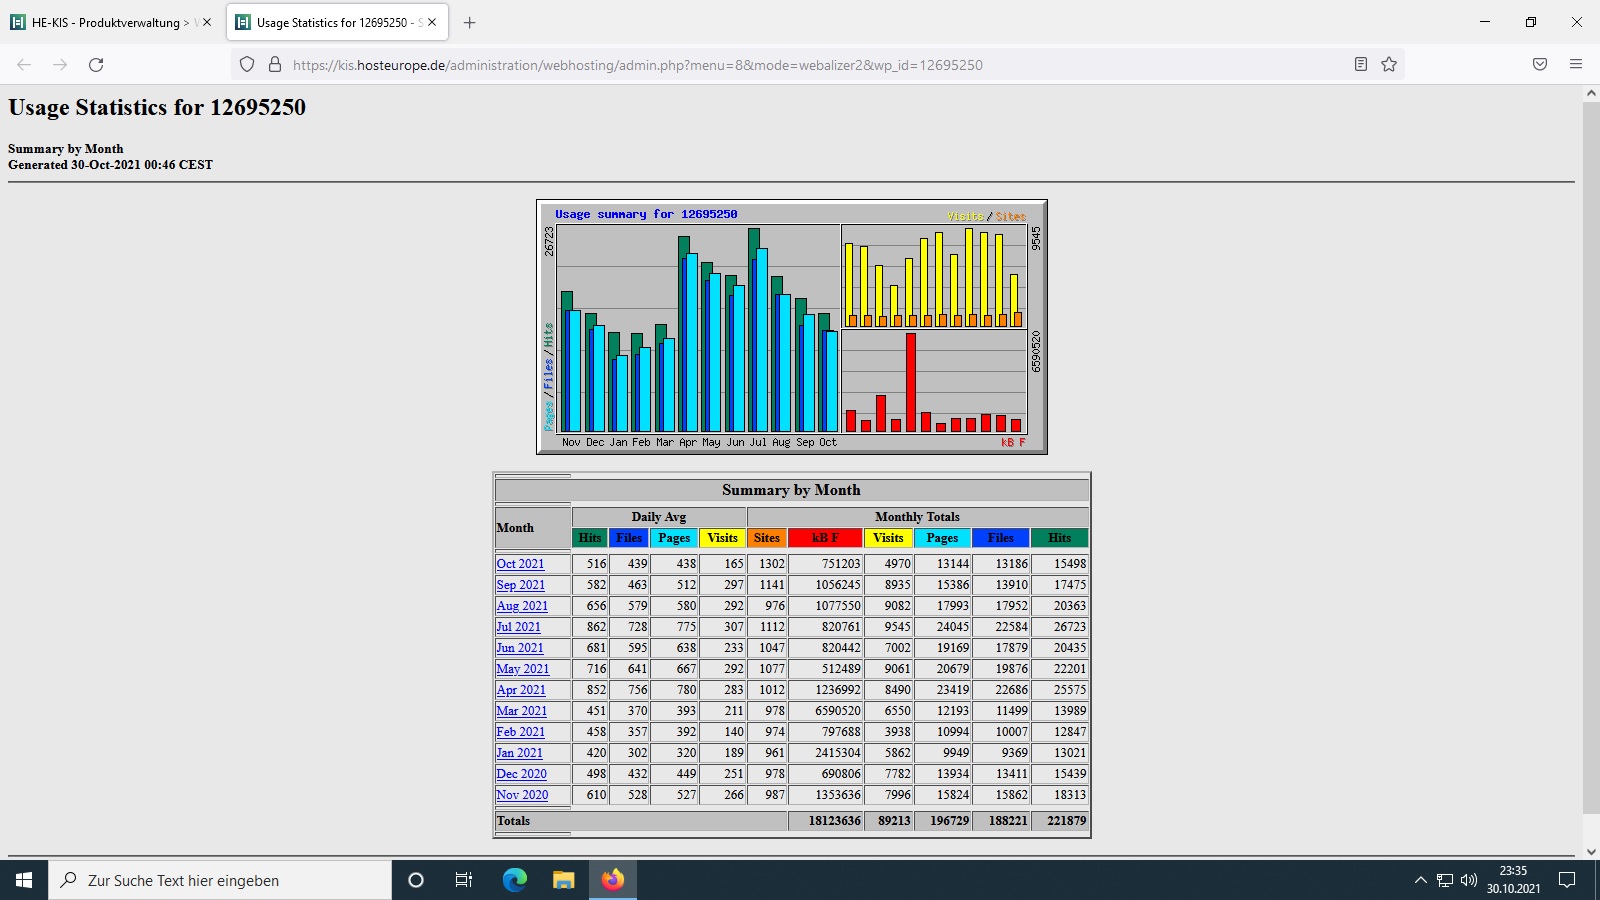Click the URL address bar field
1600x900 pixels.
click(x=800, y=65)
